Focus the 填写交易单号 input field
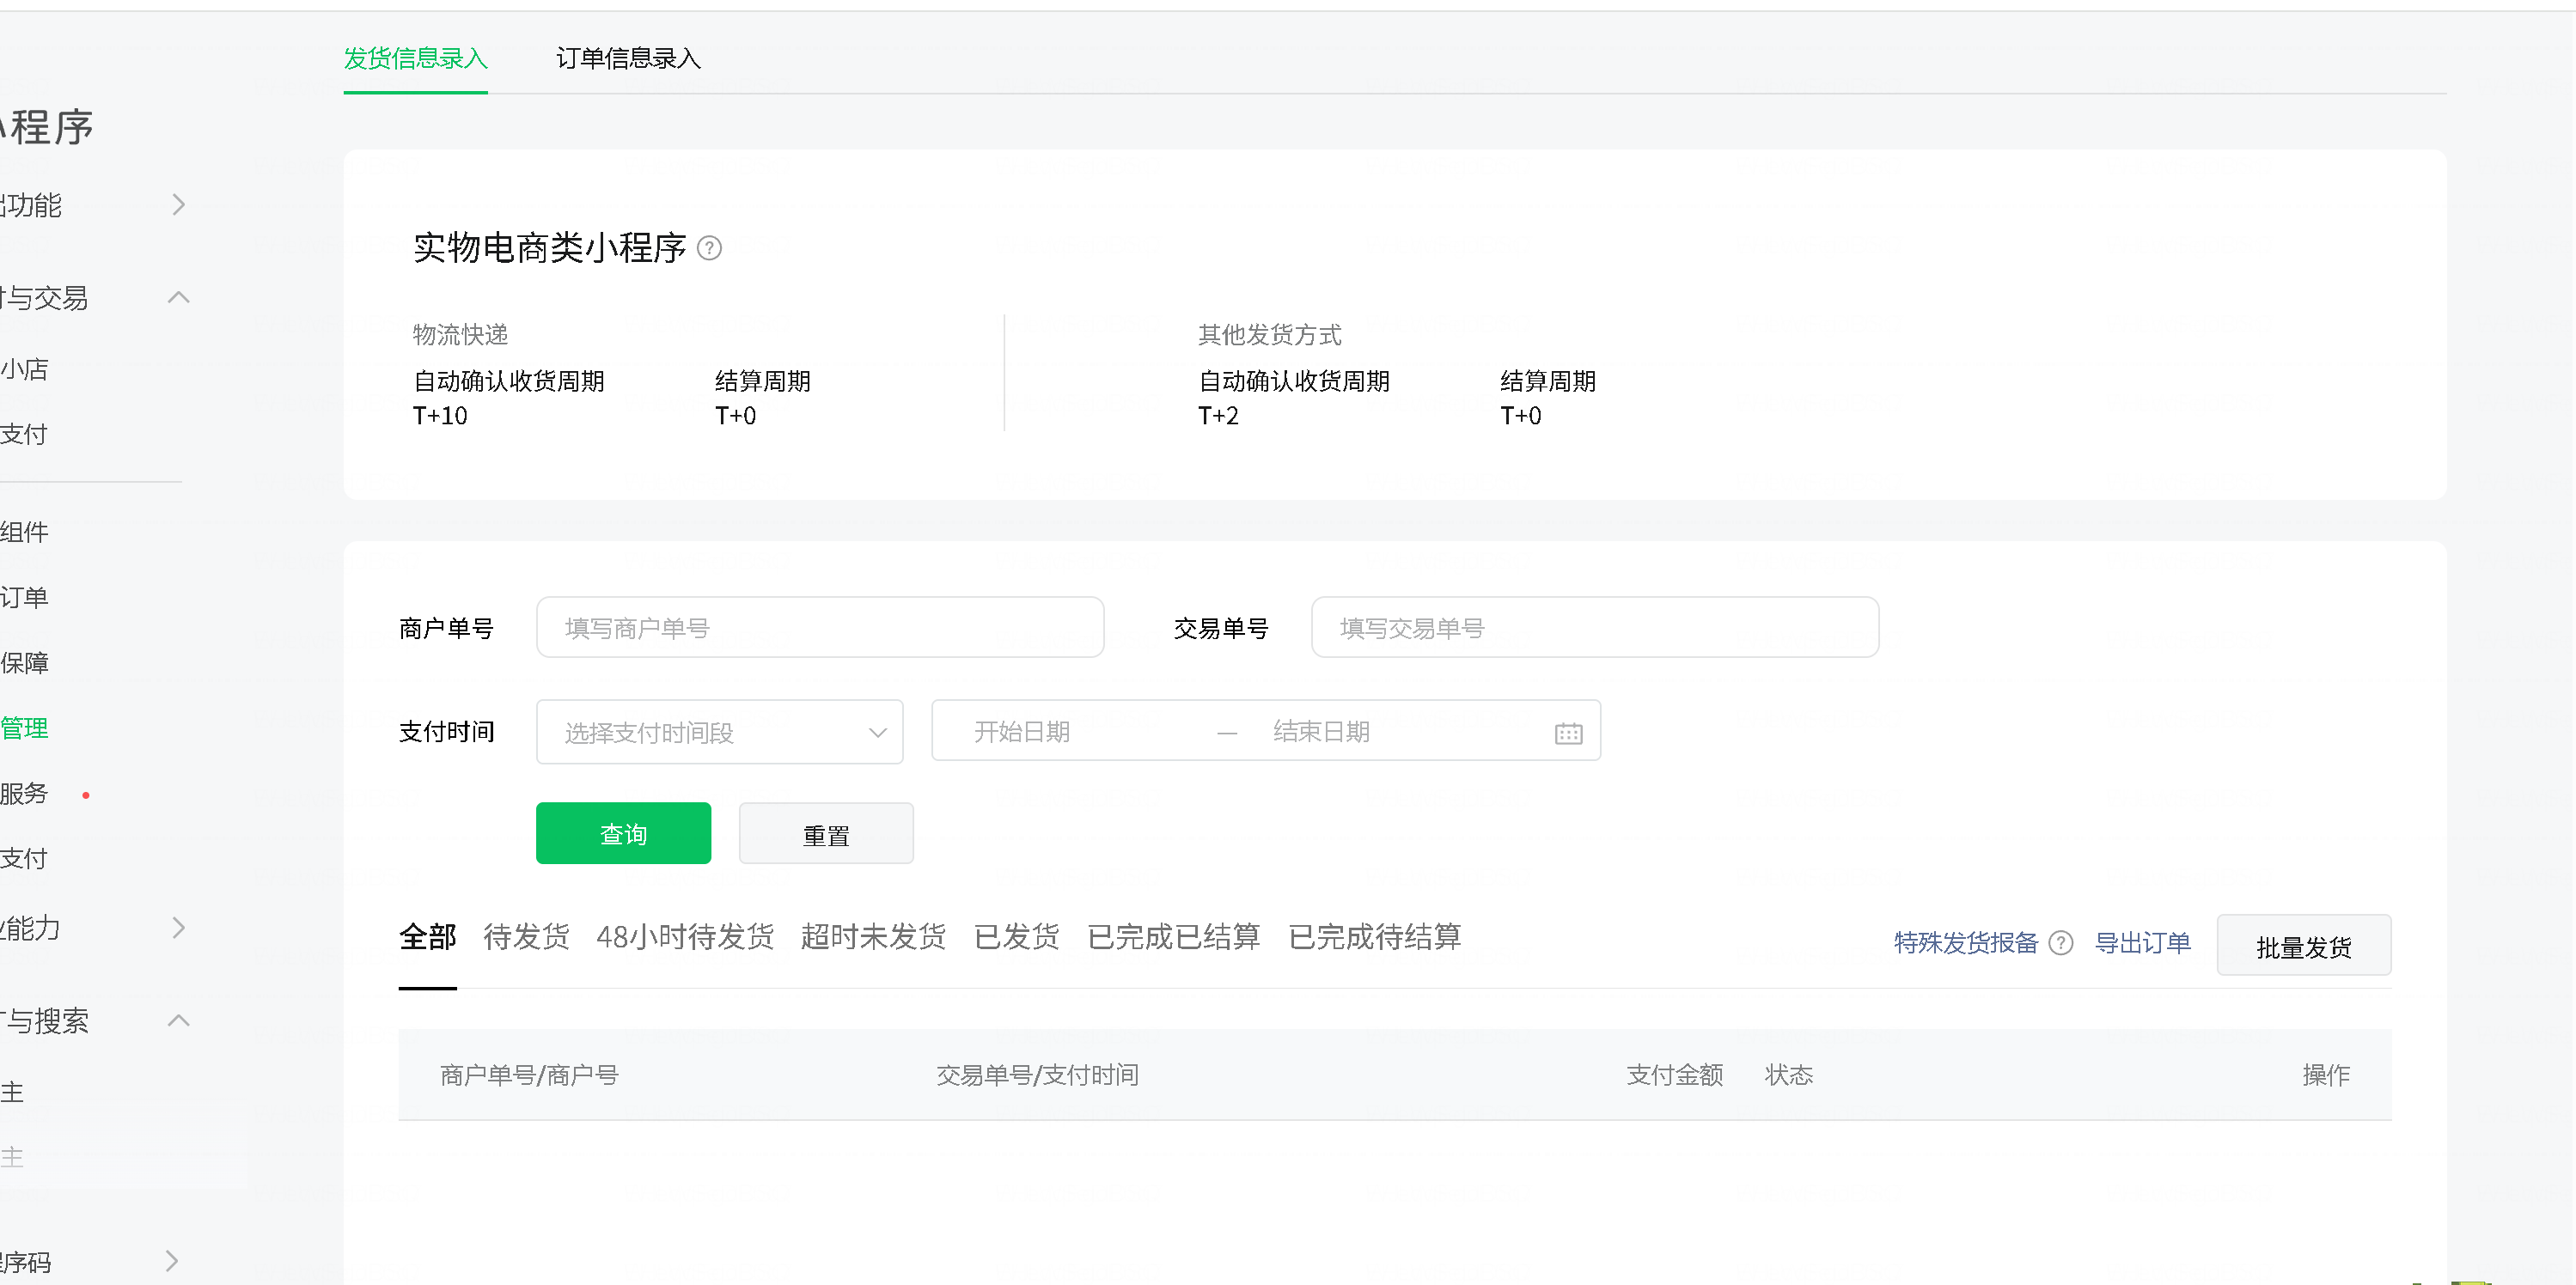This screenshot has width=2576, height=1285. tap(1595, 627)
